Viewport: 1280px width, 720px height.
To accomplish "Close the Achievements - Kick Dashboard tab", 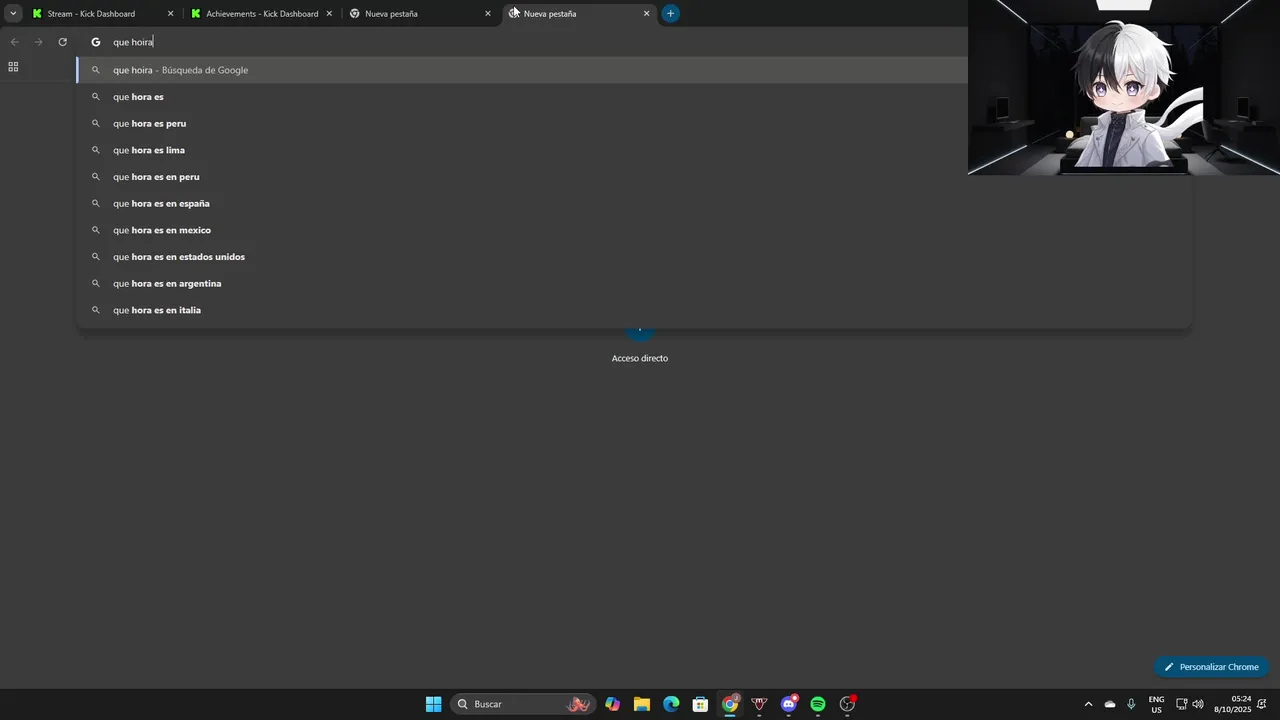I will pyautogui.click(x=329, y=14).
